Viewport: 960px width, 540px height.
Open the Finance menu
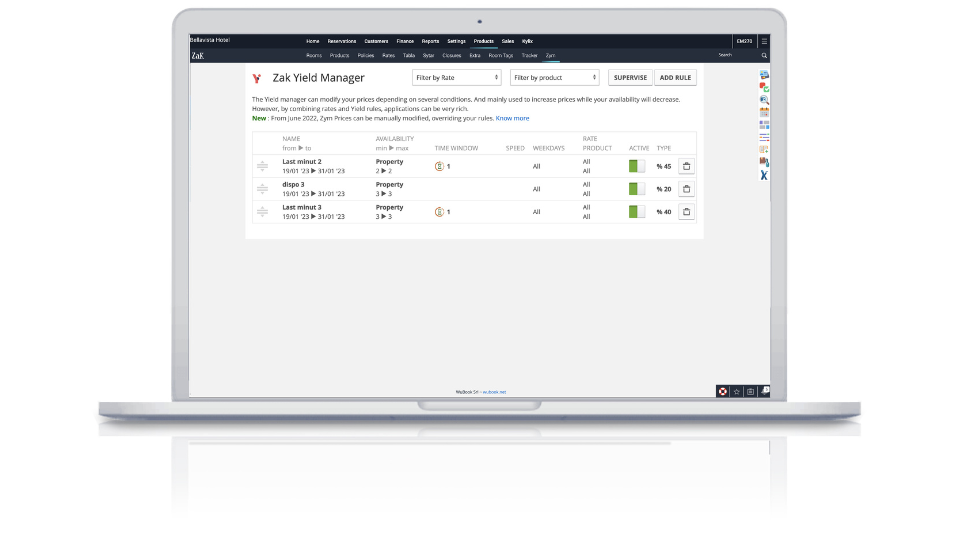click(x=405, y=41)
